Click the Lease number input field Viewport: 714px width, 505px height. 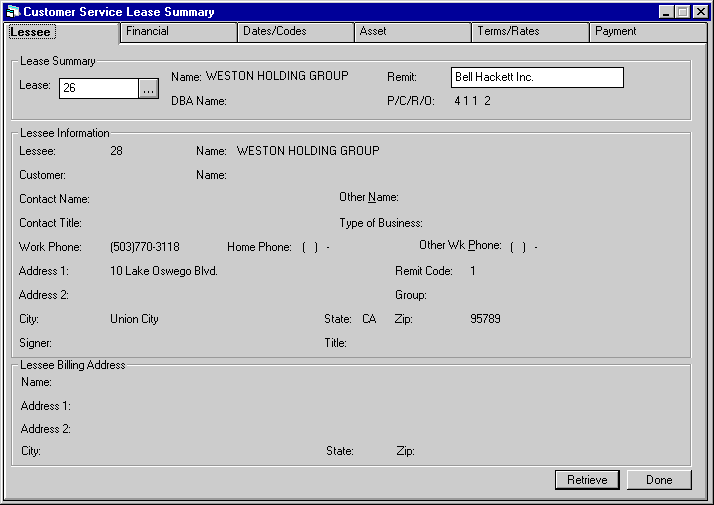point(98,88)
